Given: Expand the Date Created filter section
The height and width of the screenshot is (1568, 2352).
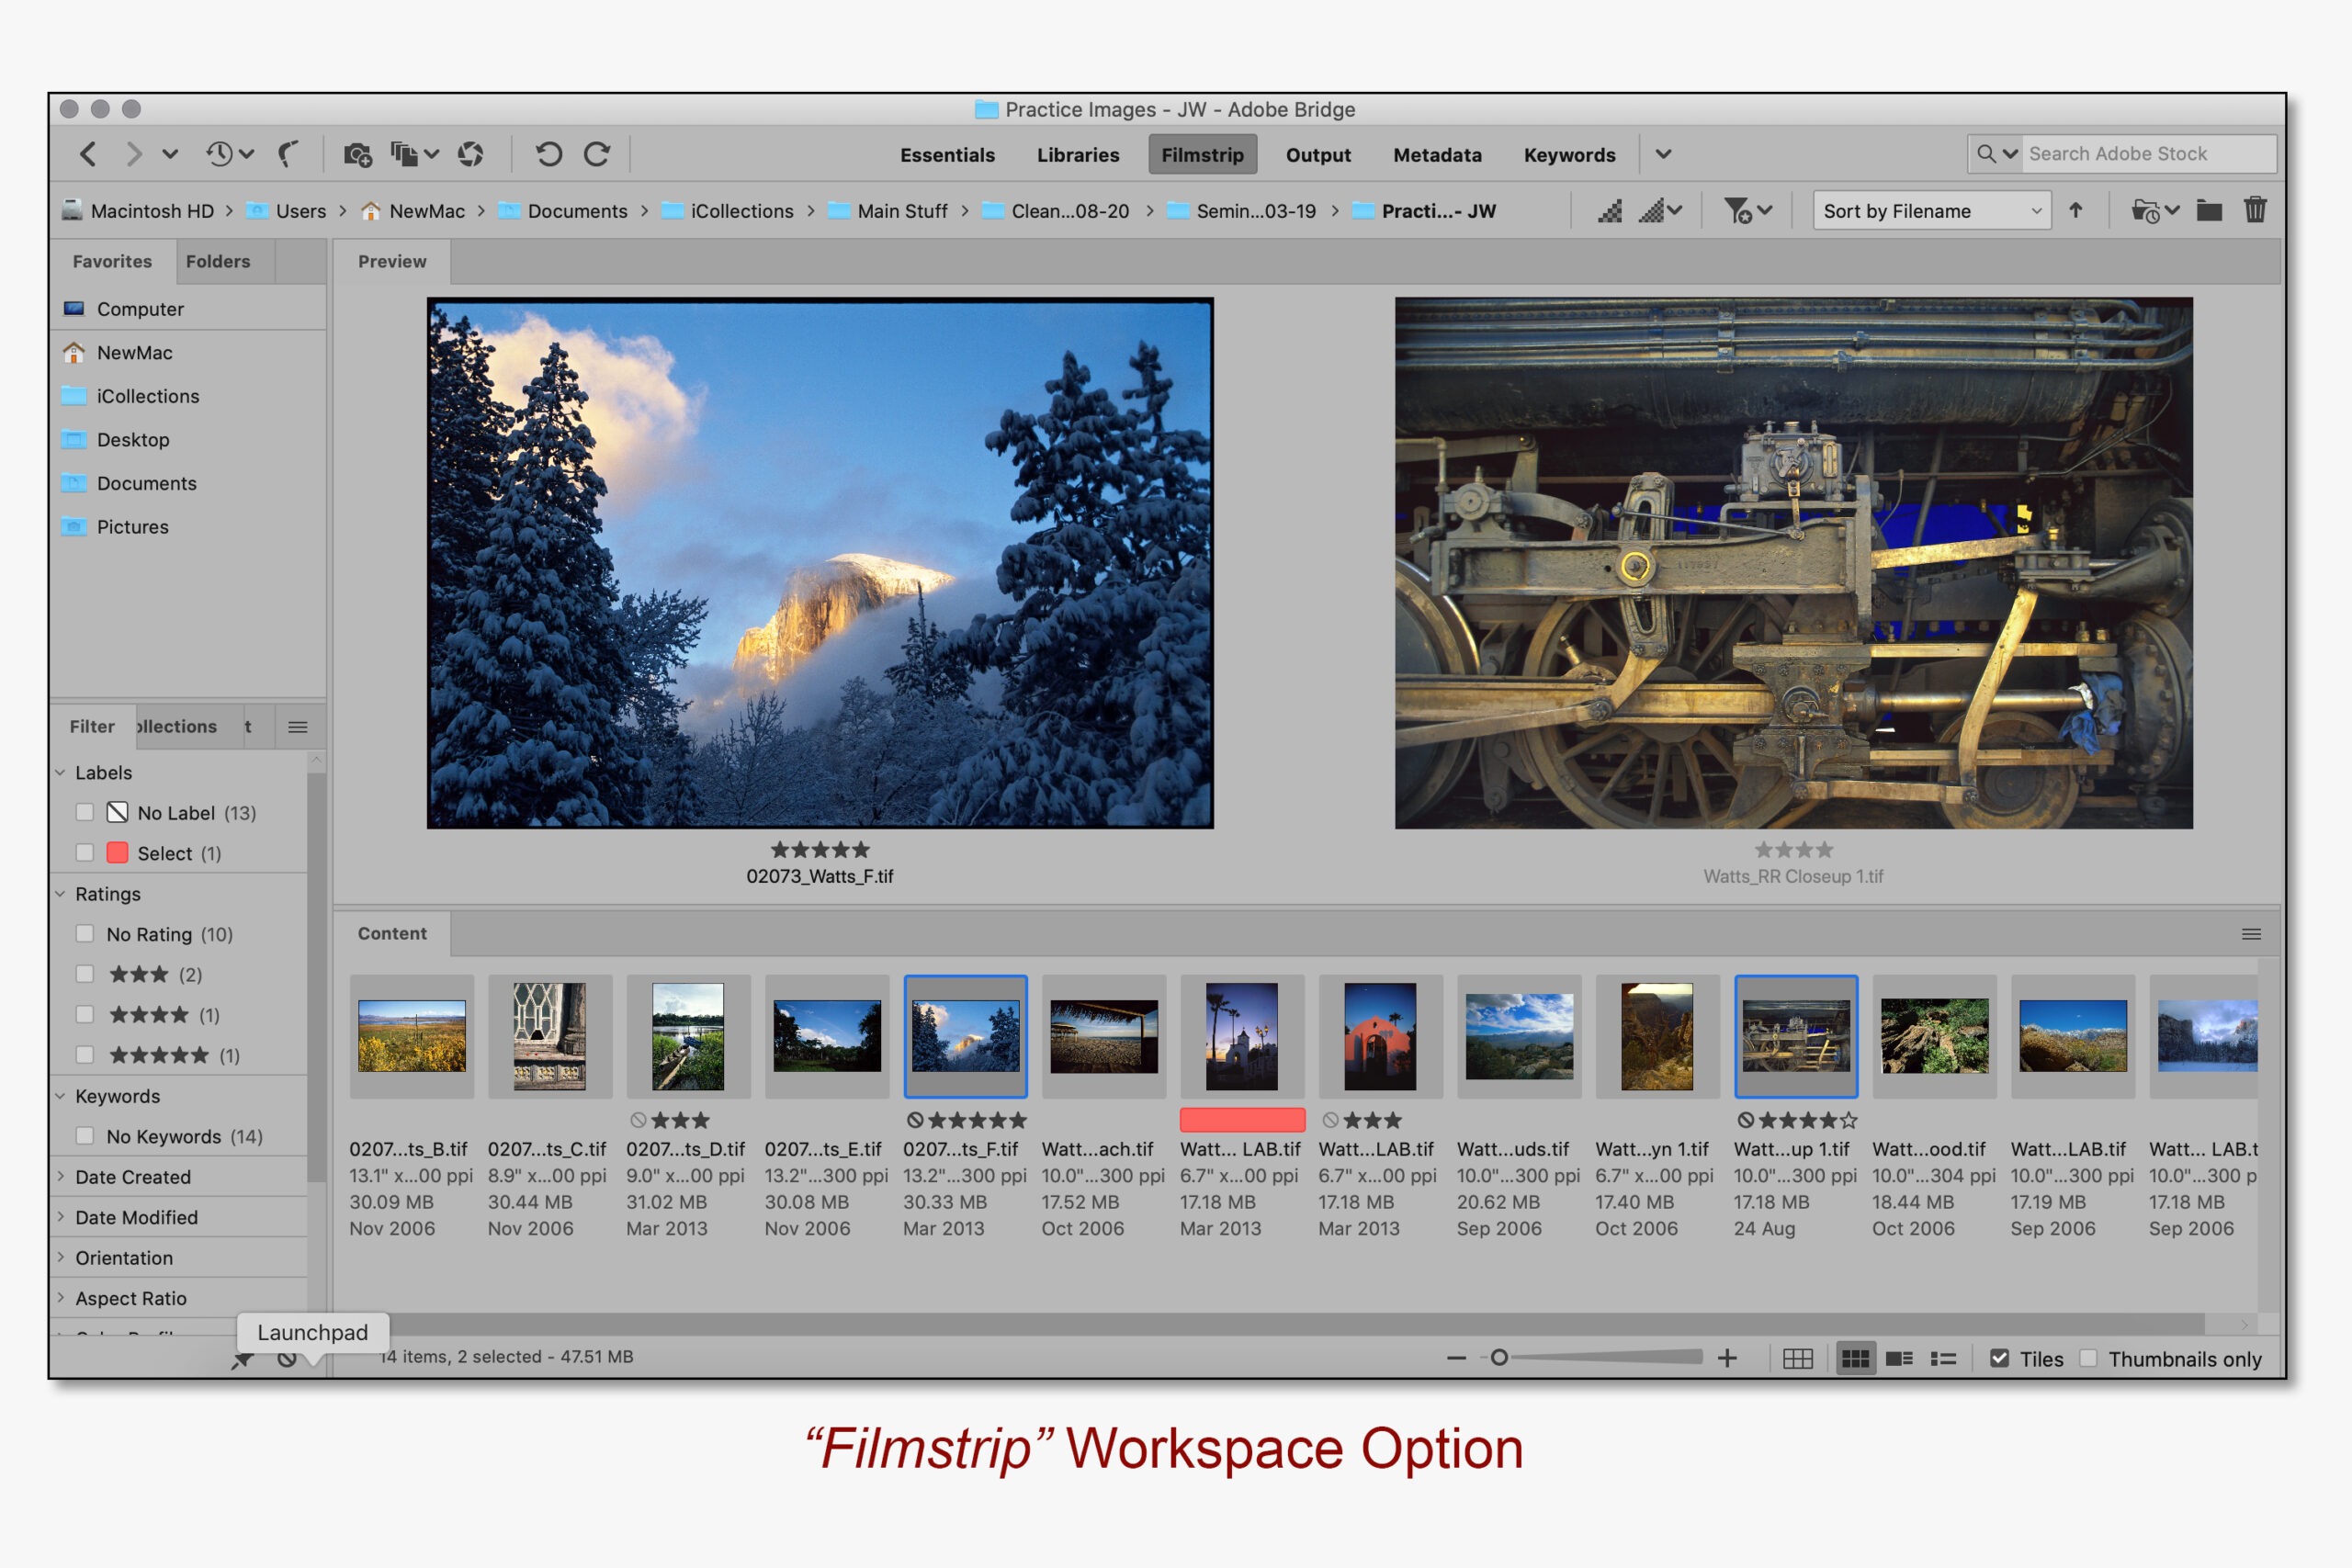Looking at the screenshot, I should tap(61, 1176).
